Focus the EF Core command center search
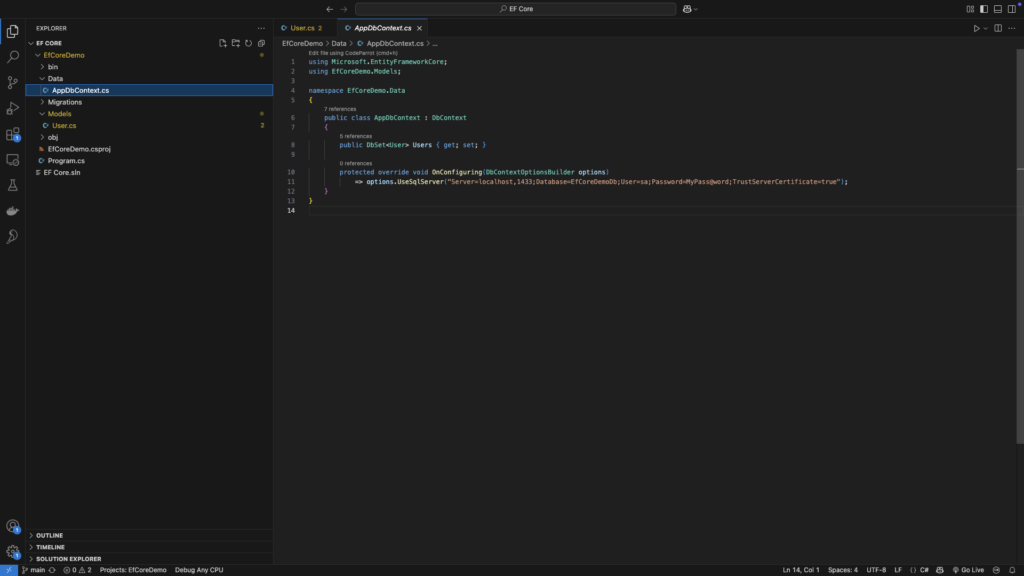This screenshot has width=1024, height=576. (x=515, y=9)
